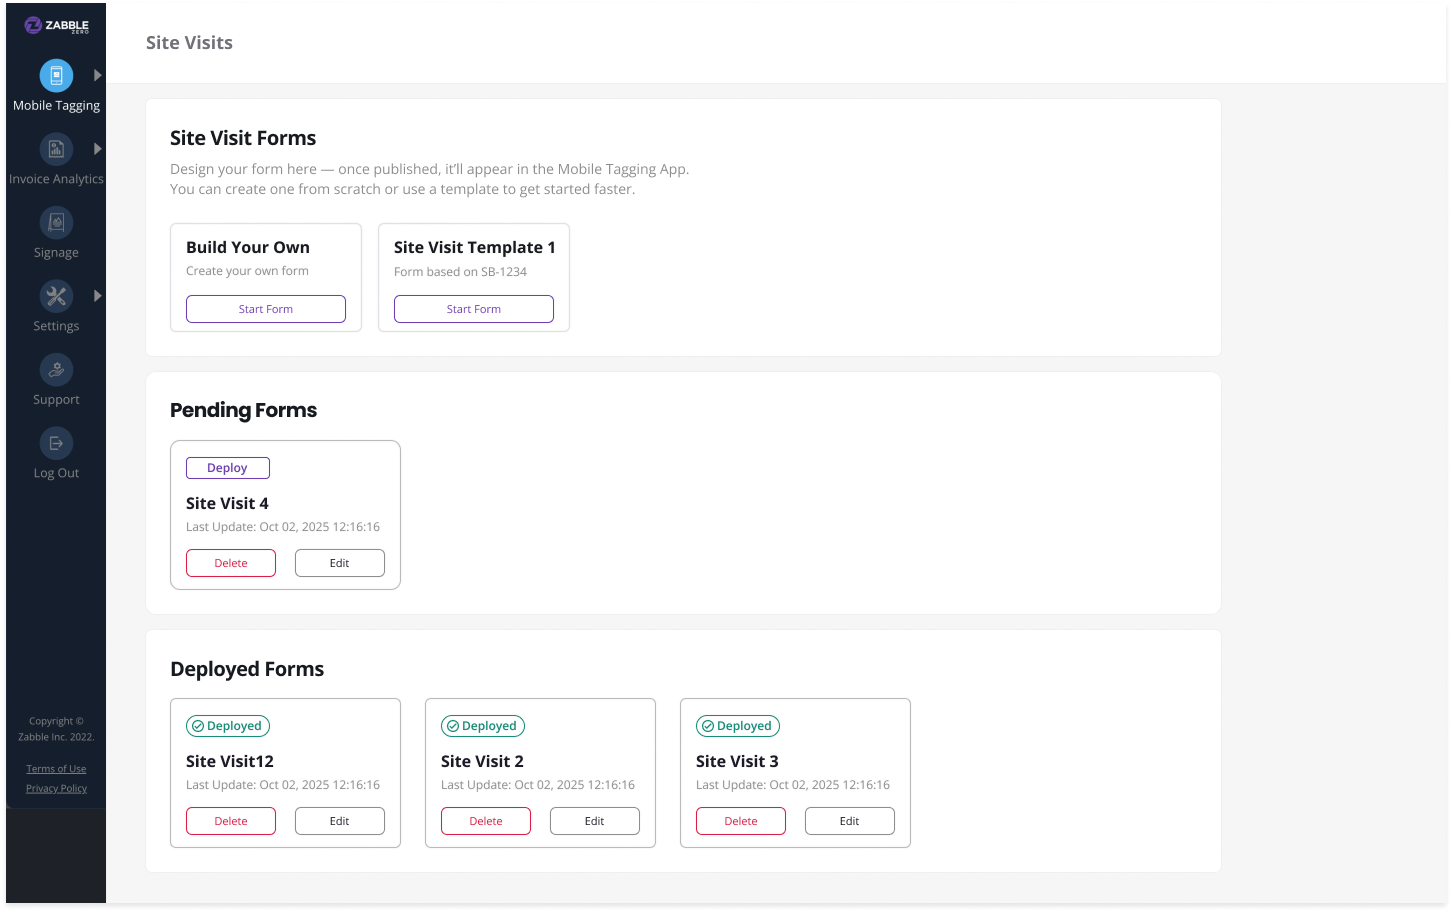Open the Mobile Tagging sidebar icon
This screenshot has width=1452, height=912.
[56, 75]
